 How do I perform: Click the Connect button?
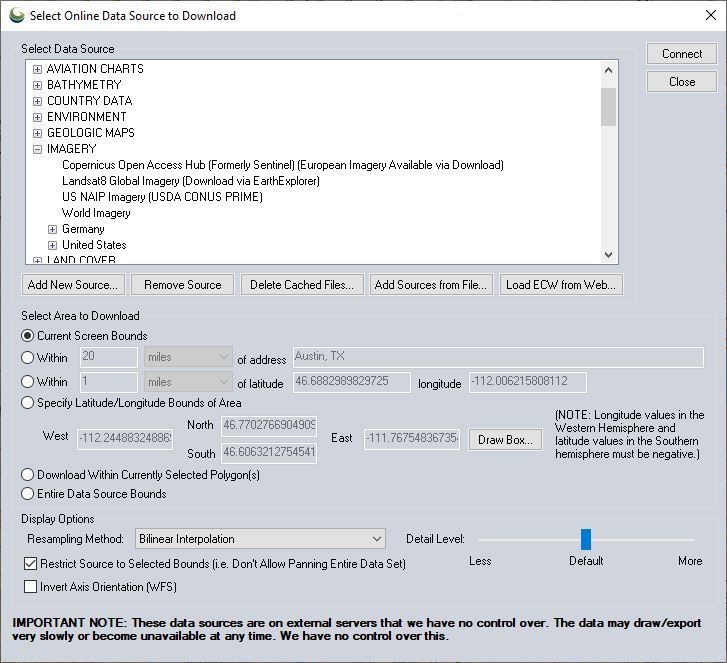click(682, 54)
